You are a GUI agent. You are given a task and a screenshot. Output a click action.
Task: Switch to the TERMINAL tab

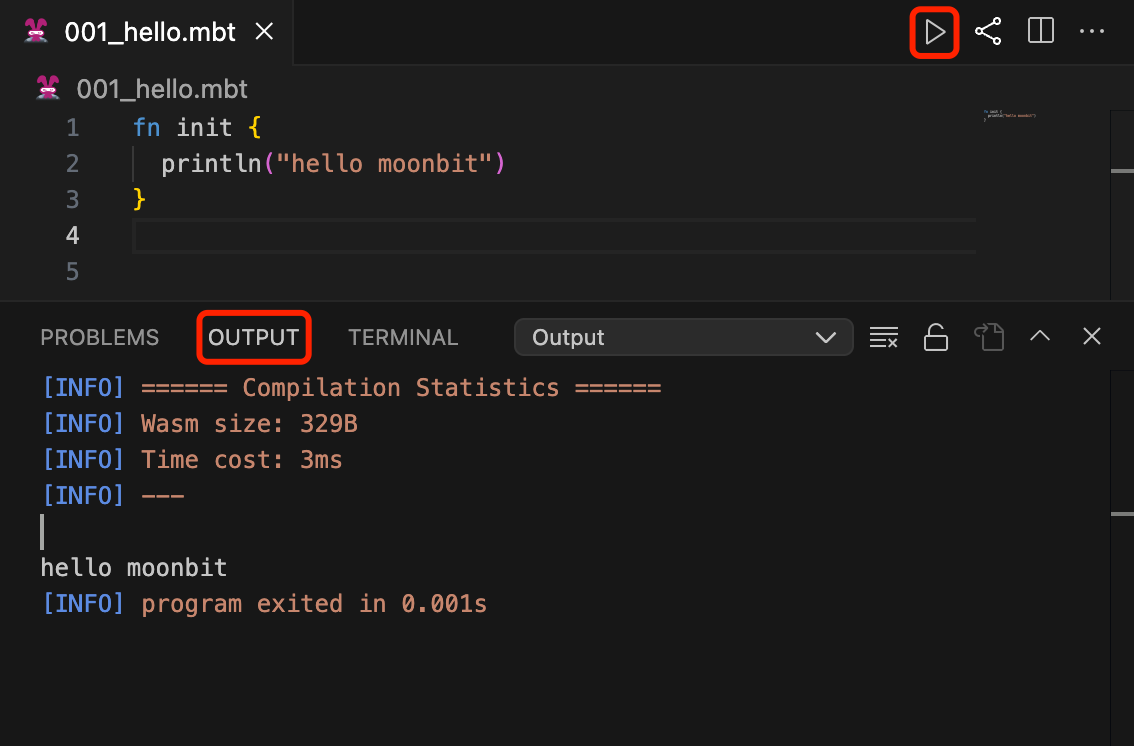(x=403, y=338)
